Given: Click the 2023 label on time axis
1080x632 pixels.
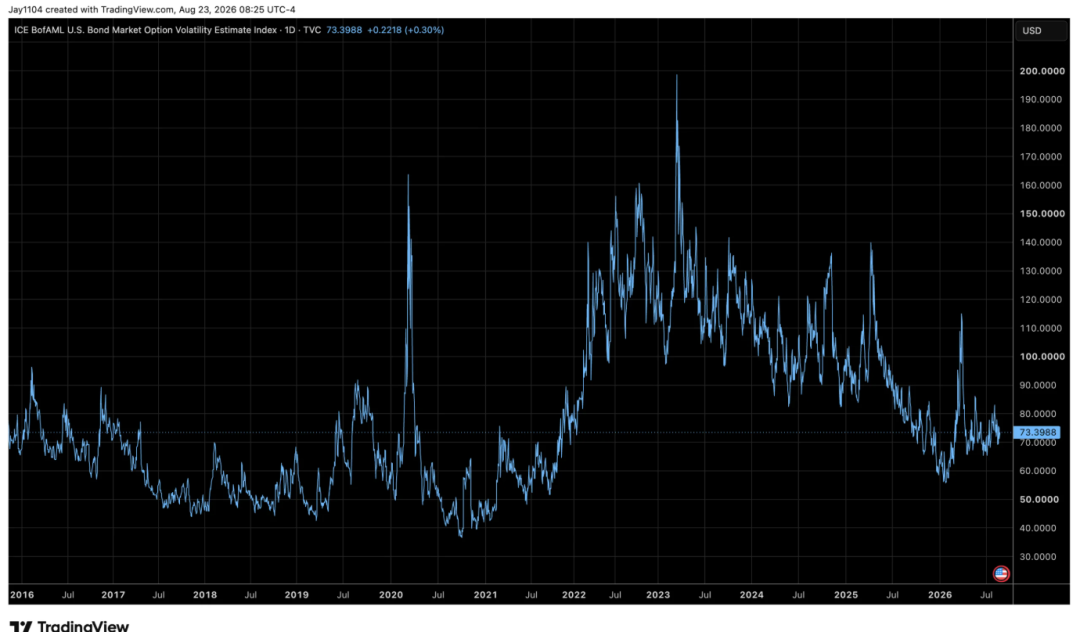Looking at the screenshot, I should (658, 595).
